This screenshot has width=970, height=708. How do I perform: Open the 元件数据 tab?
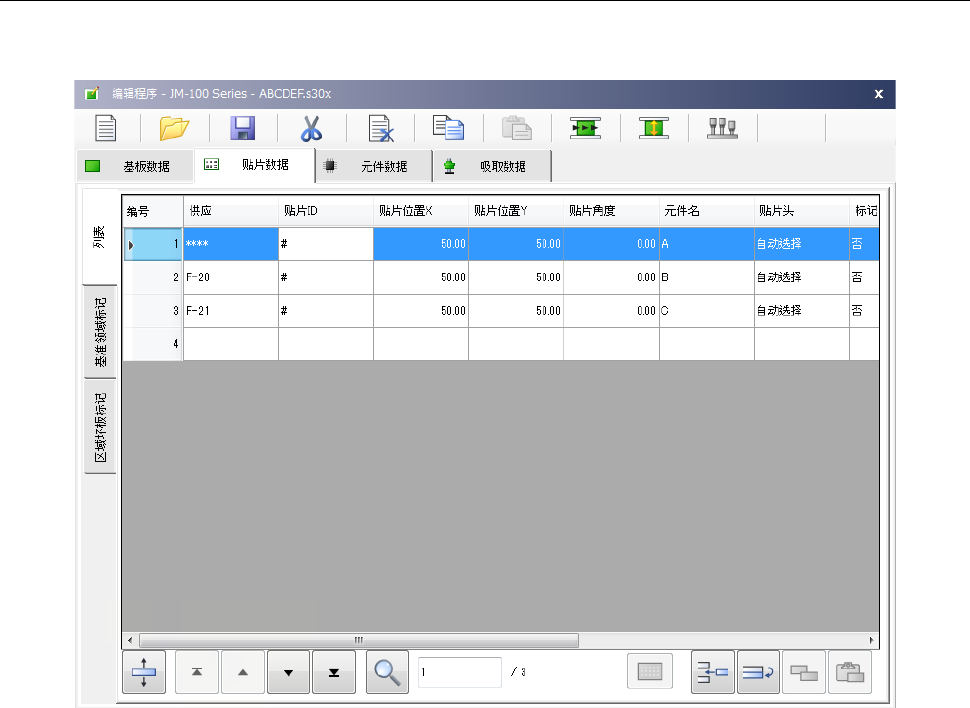coord(374,166)
